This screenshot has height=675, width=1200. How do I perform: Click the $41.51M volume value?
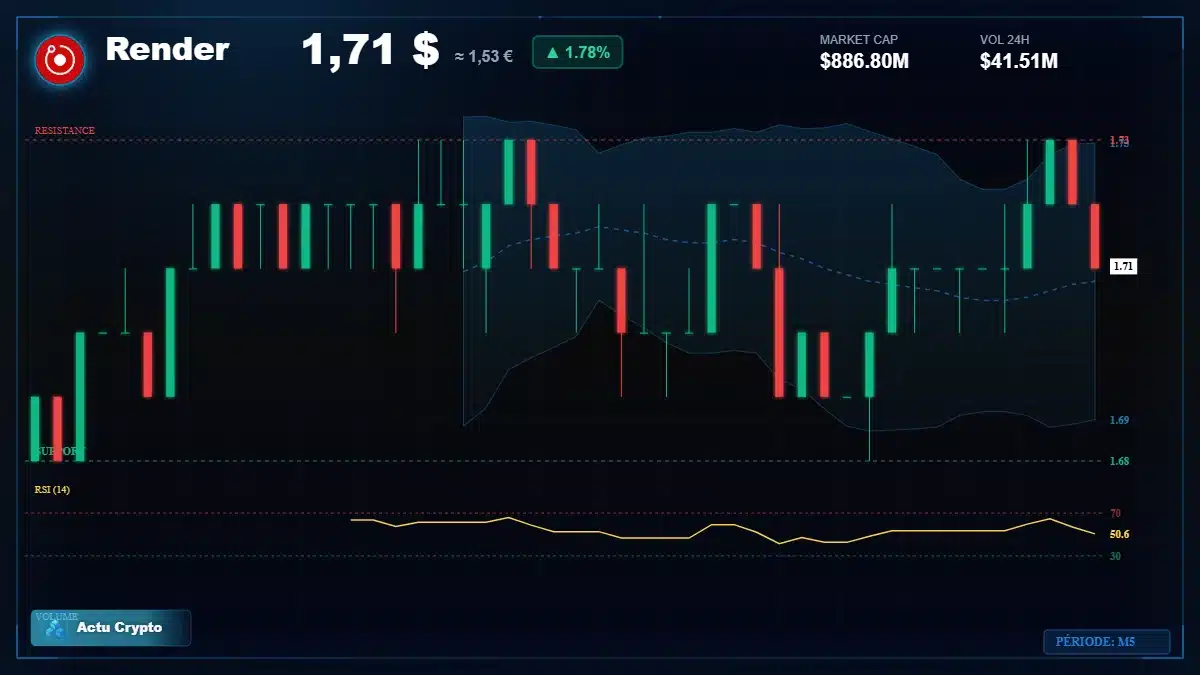click(1019, 61)
